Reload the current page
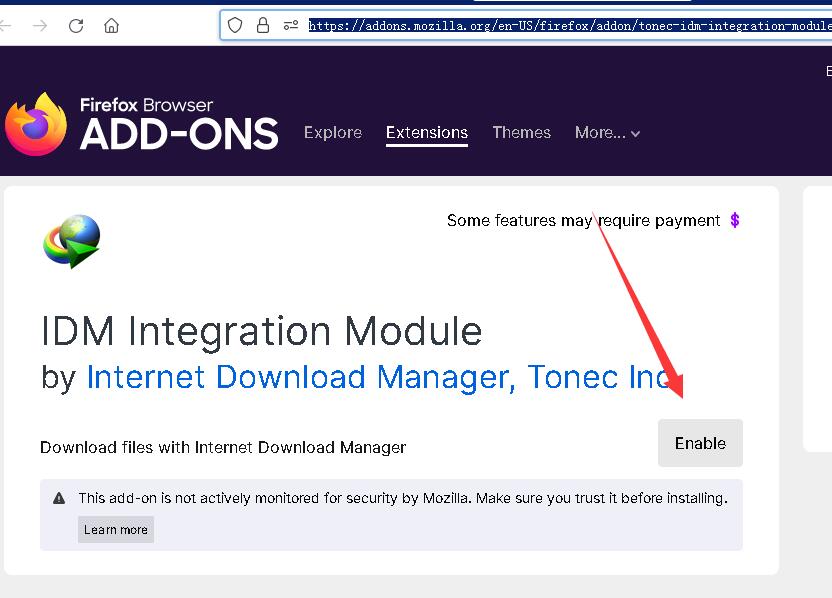 pyautogui.click(x=76, y=26)
